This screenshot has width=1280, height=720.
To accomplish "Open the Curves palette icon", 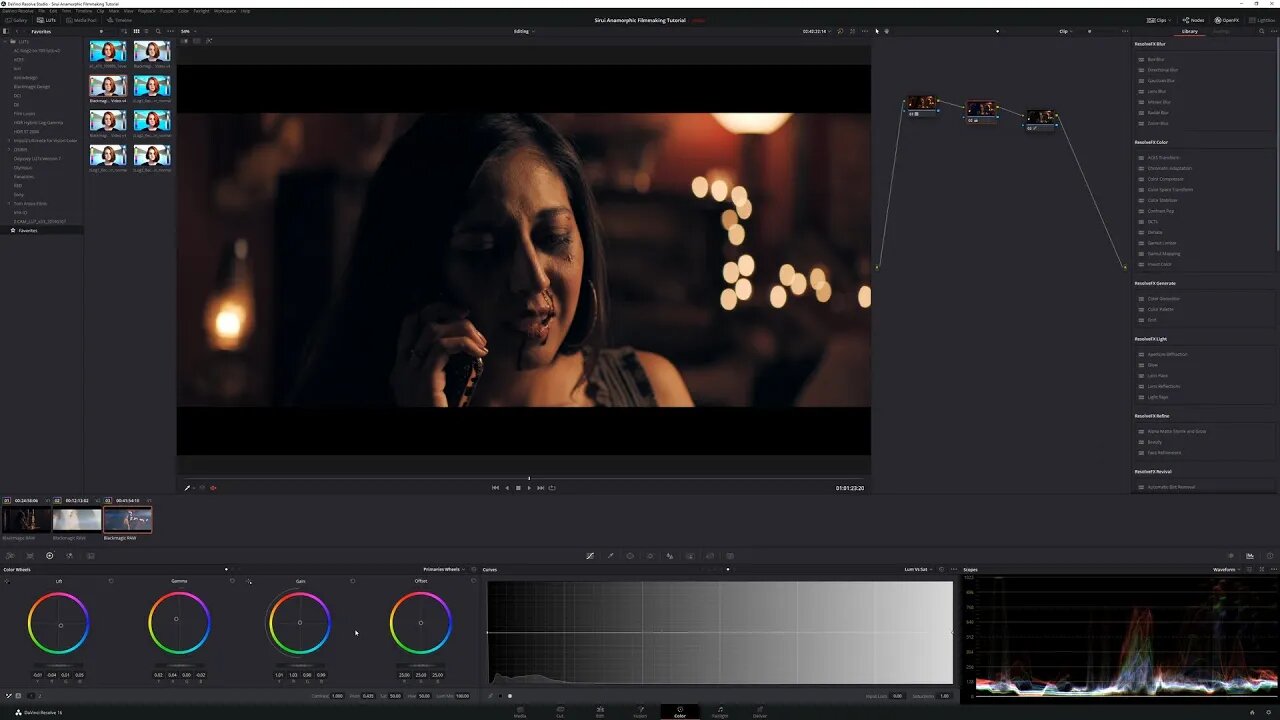I will click(x=590, y=556).
